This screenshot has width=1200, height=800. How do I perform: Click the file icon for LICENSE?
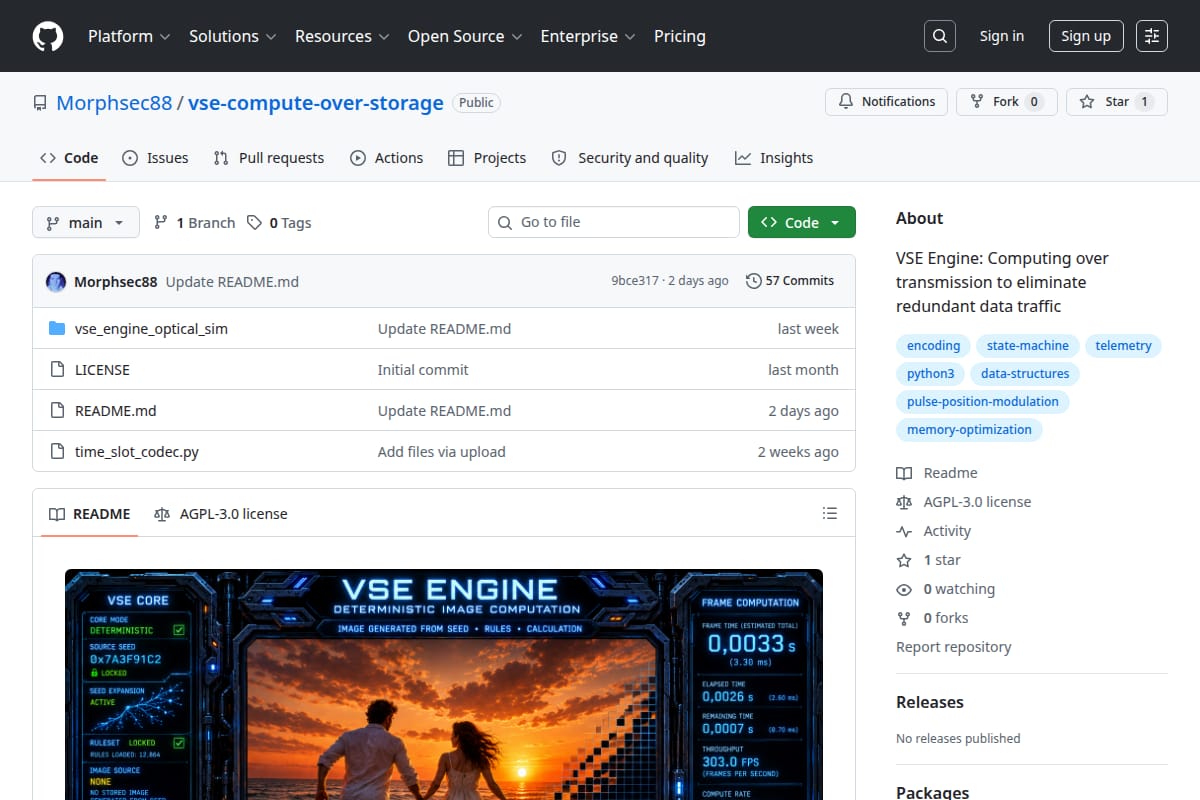[57, 370]
